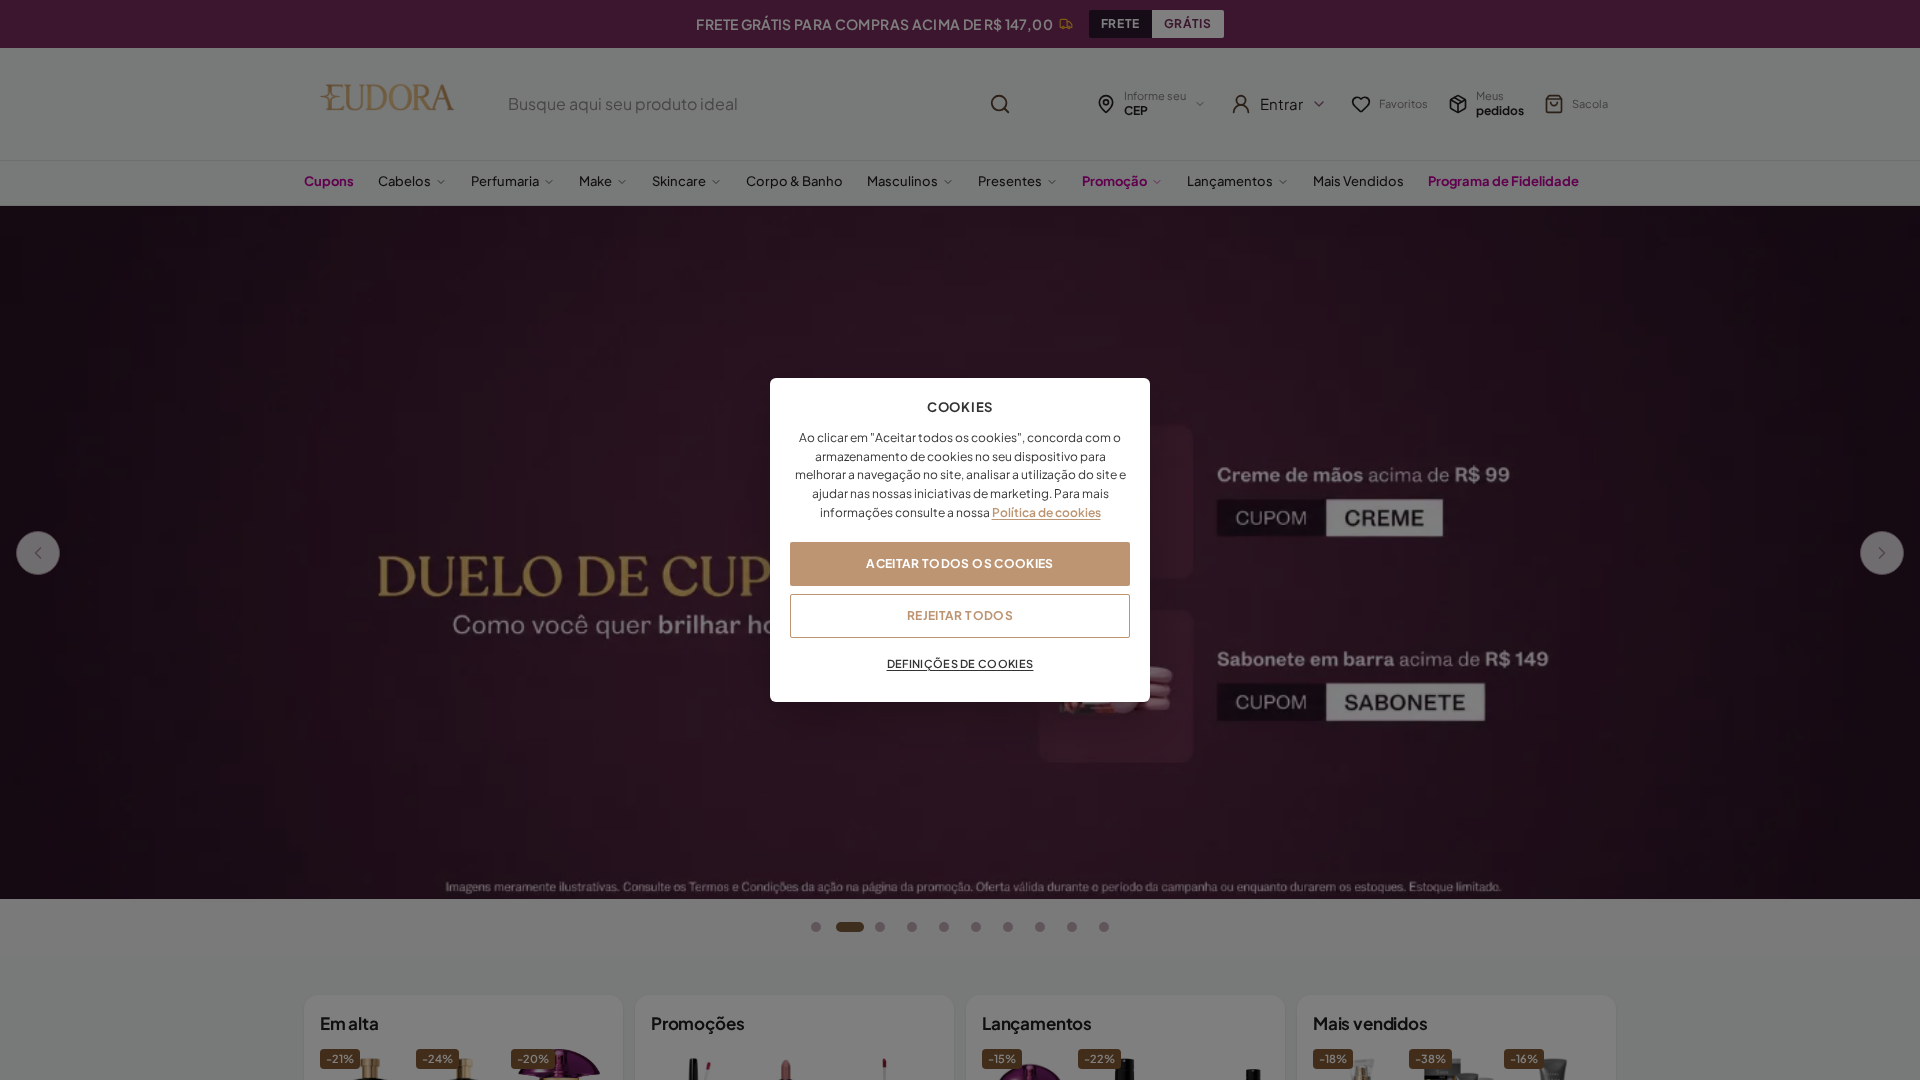Click the -16% discount badge
The height and width of the screenshot is (1080, 1920).
pyautogui.click(x=1524, y=1059)
